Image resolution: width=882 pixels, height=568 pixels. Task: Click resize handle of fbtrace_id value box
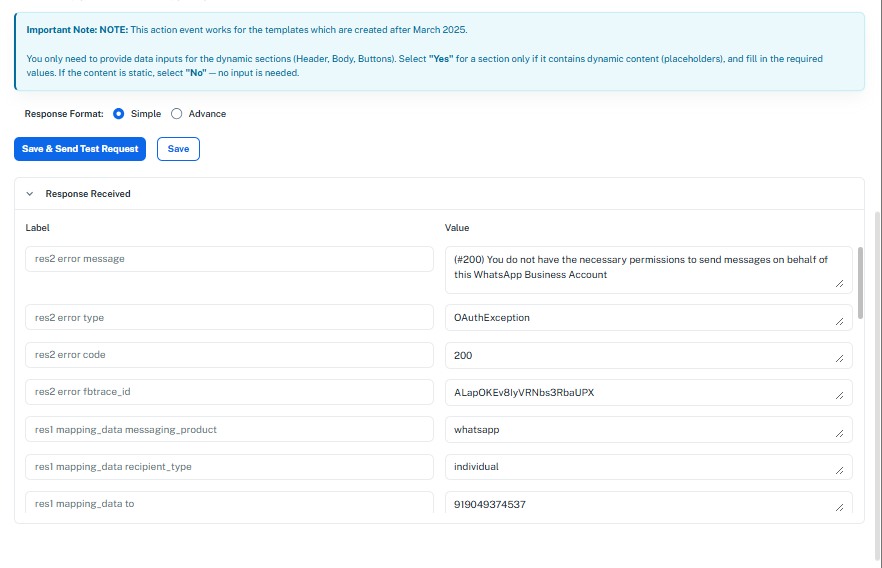[x=839, y=397]
